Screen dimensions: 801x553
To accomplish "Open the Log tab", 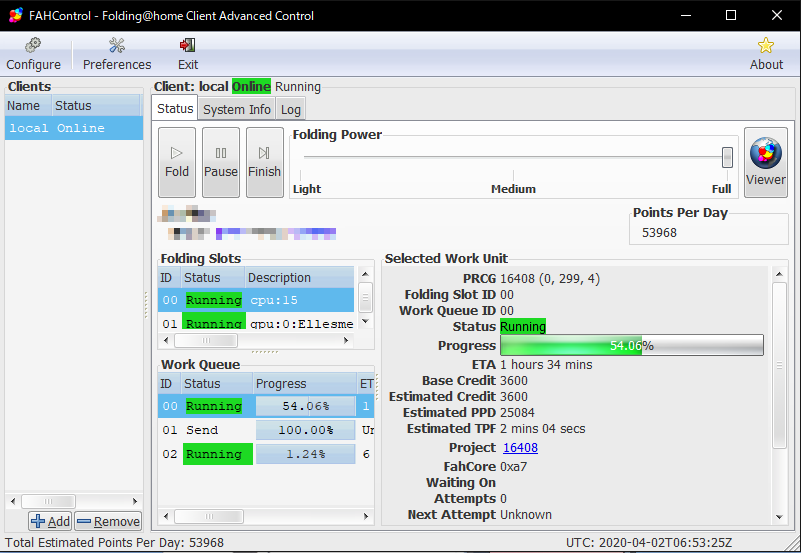I will coord(291,109).
